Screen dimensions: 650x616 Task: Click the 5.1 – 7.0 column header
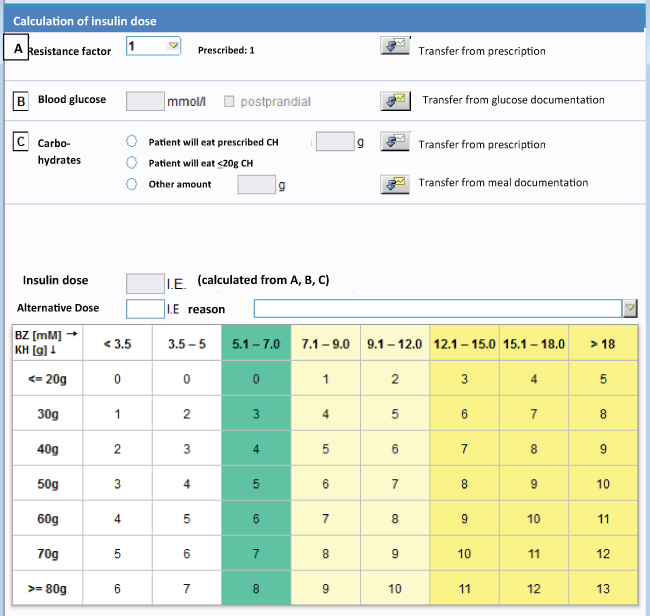(256, 344)
